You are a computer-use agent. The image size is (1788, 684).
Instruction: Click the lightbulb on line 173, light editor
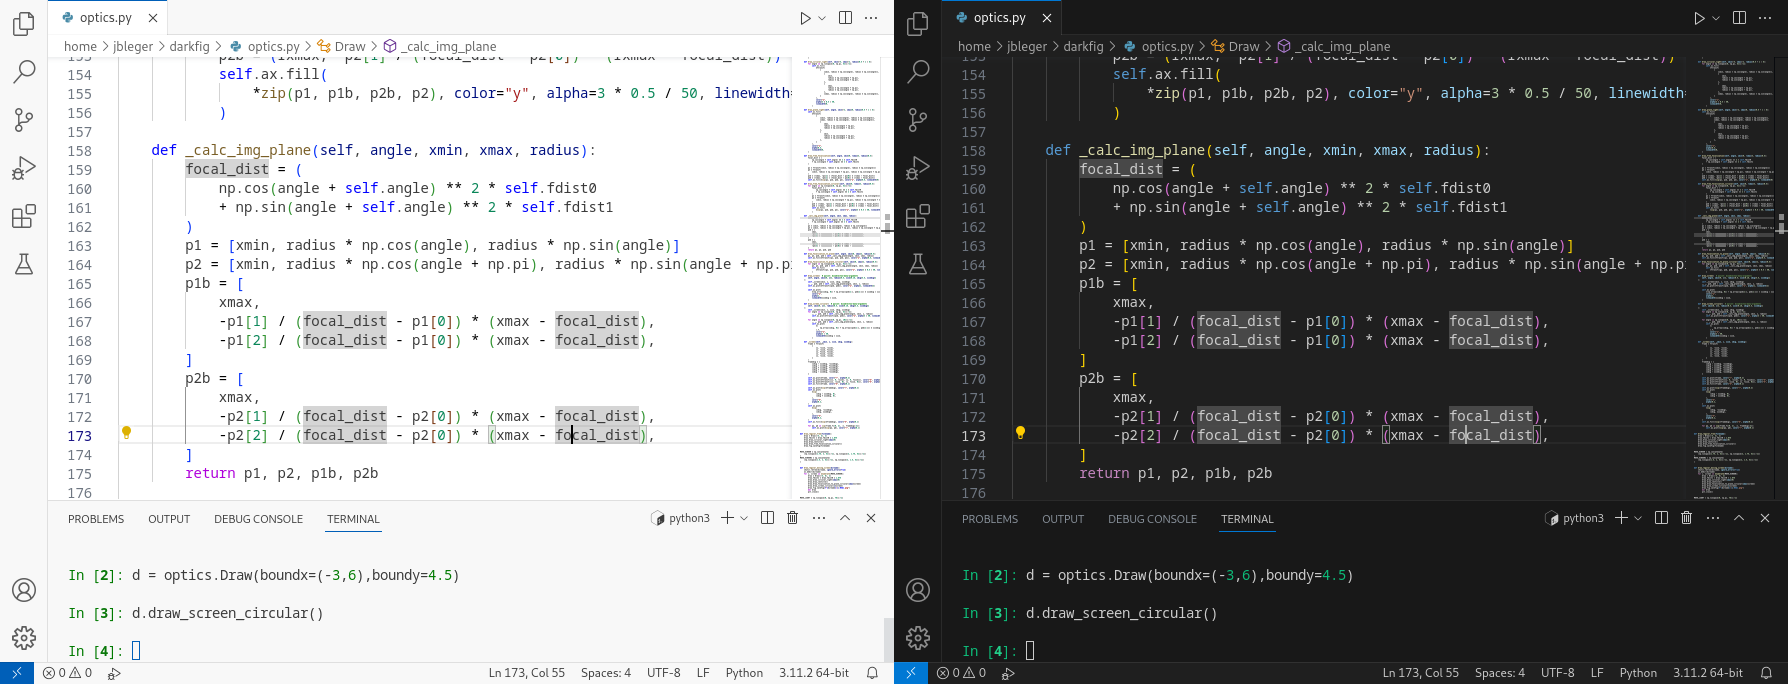(126, 433)
